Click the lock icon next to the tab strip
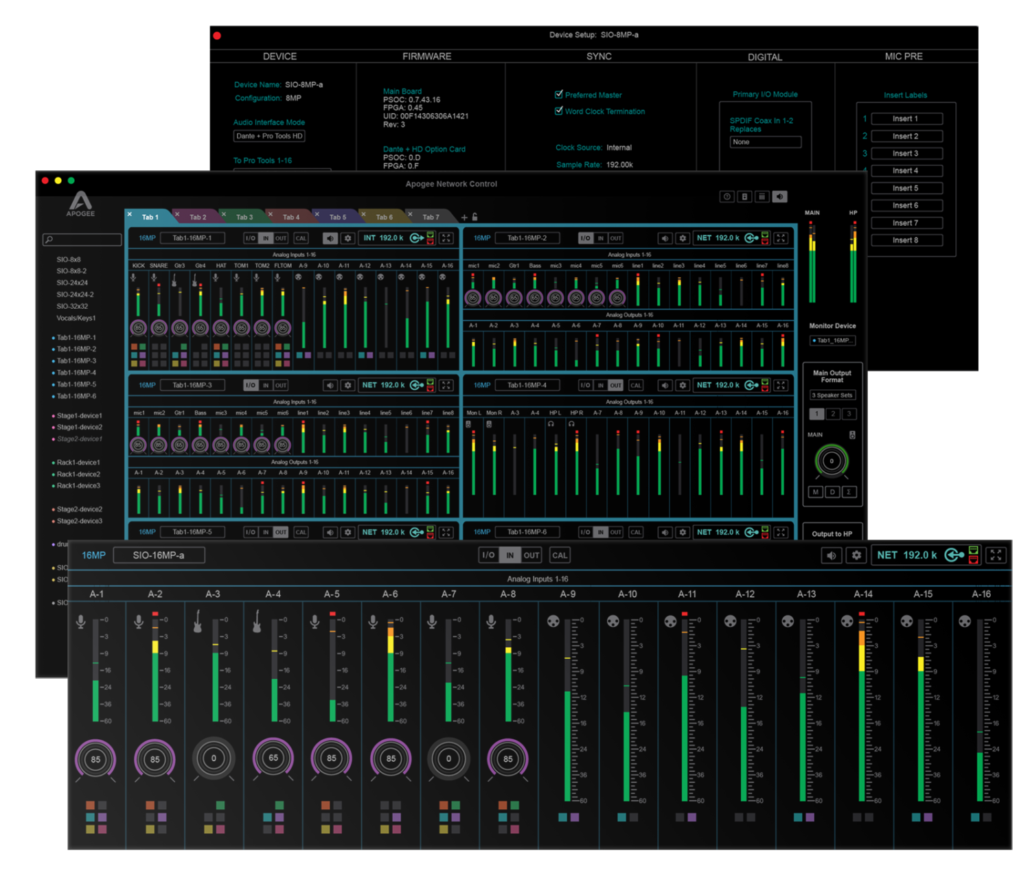Viewport: 1030px width, 884px height. pos(474,217)
